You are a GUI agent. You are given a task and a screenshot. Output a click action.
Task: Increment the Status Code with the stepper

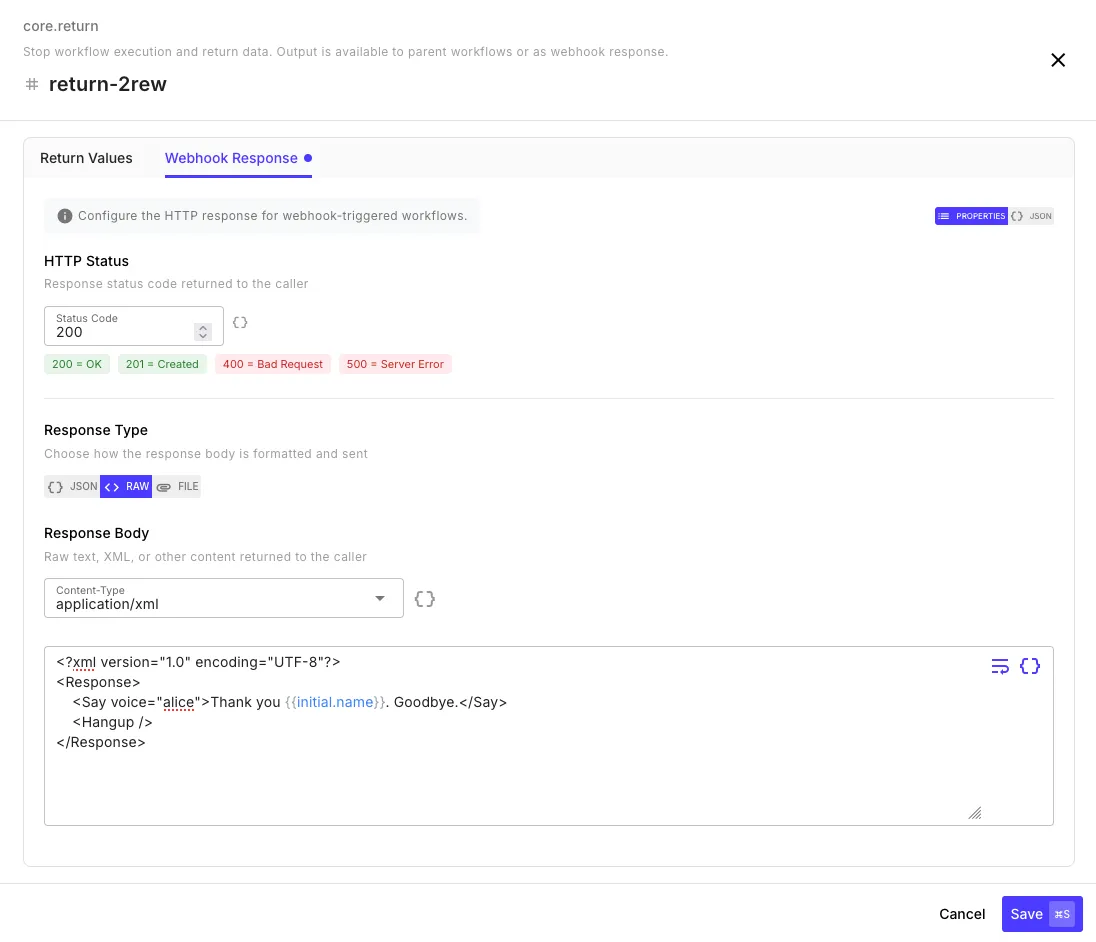pos(203,327)
